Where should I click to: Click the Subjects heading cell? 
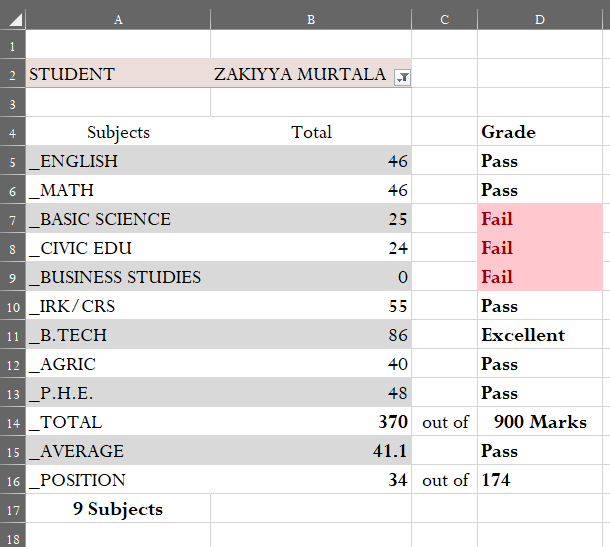point(118,131)
